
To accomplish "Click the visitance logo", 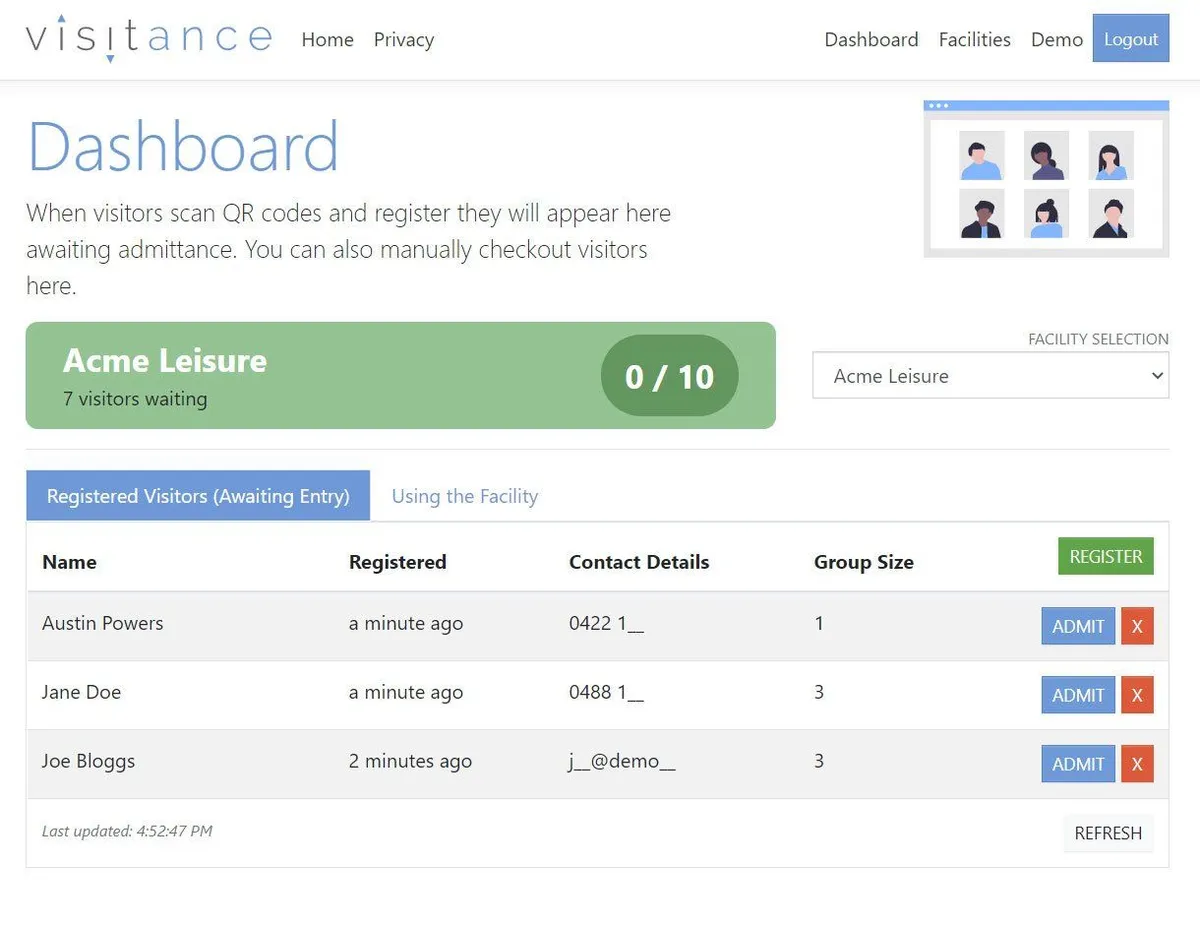I will [x=148, y=39].
